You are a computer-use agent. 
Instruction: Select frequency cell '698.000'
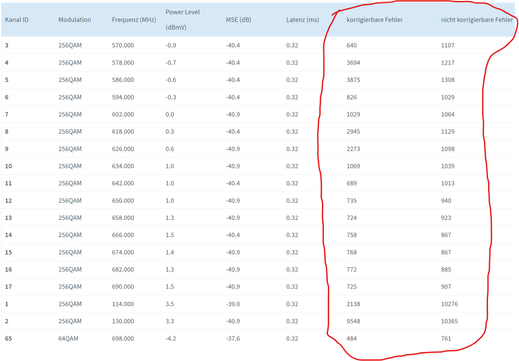click(123, 339)
